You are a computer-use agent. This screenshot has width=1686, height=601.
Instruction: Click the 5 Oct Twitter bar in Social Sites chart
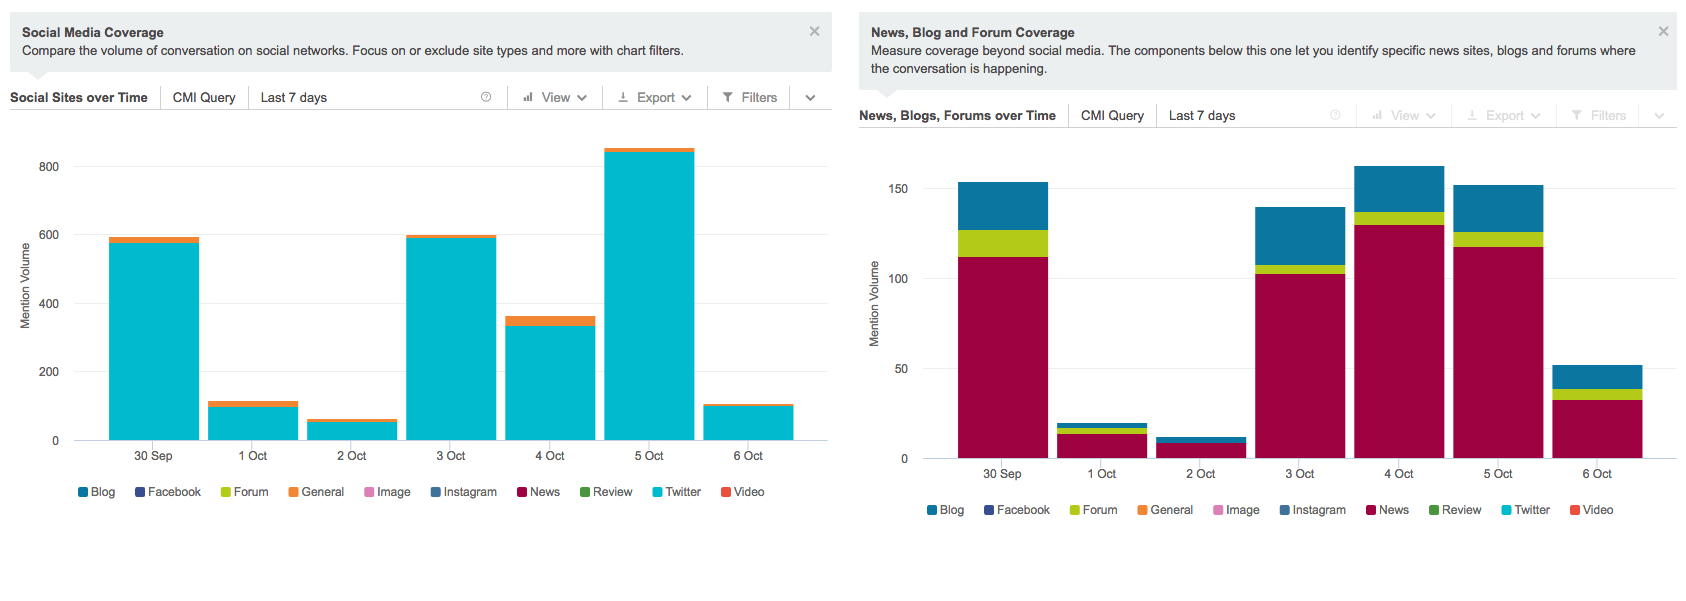[x=649, y=295]
